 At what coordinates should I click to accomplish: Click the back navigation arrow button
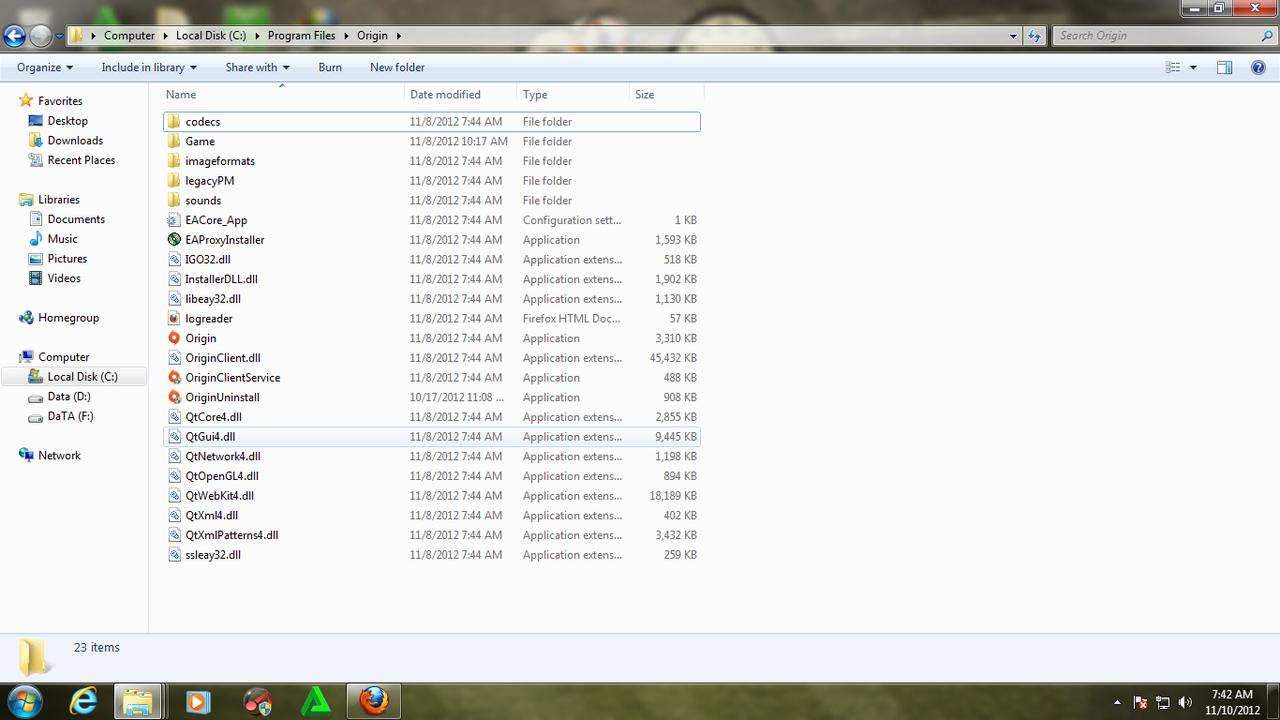pos(14,36)
